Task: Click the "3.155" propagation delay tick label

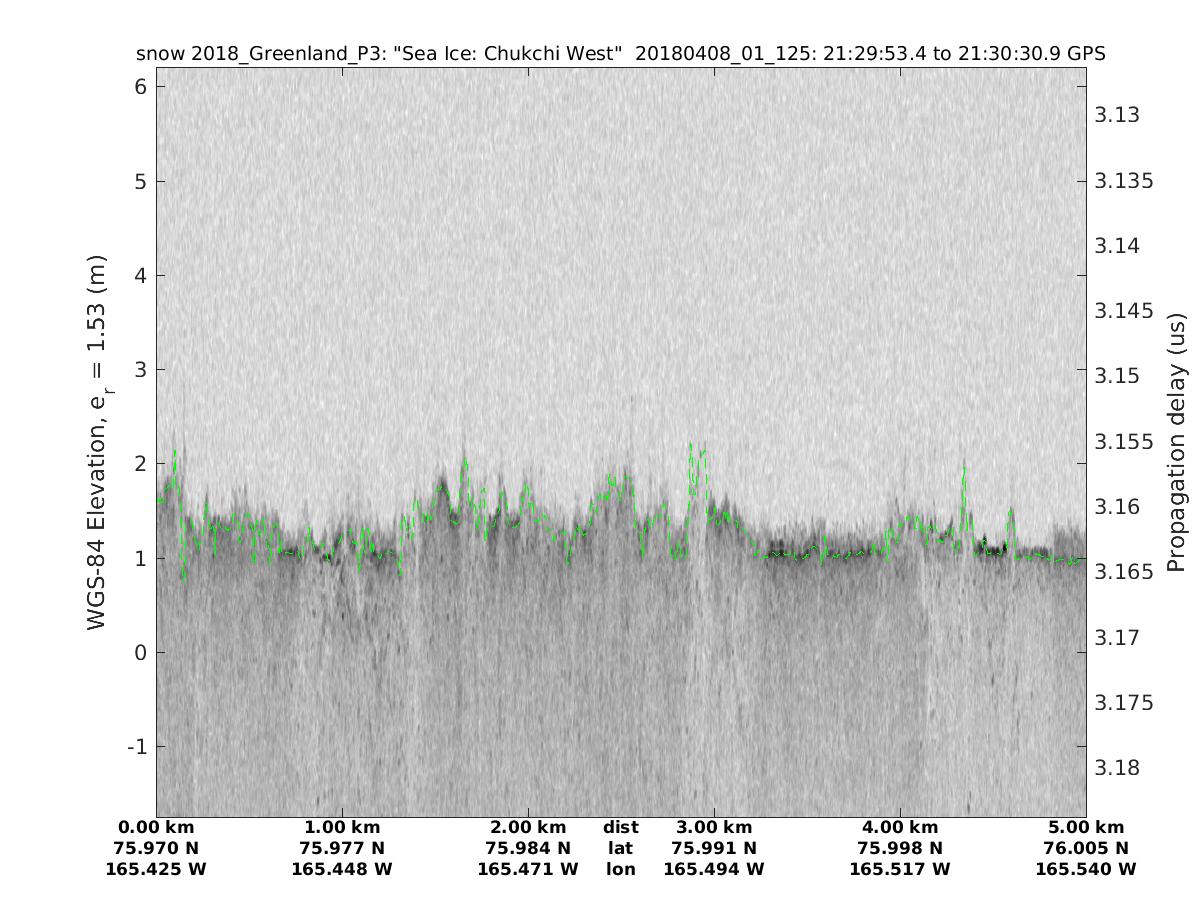Action: (1122, 441)
